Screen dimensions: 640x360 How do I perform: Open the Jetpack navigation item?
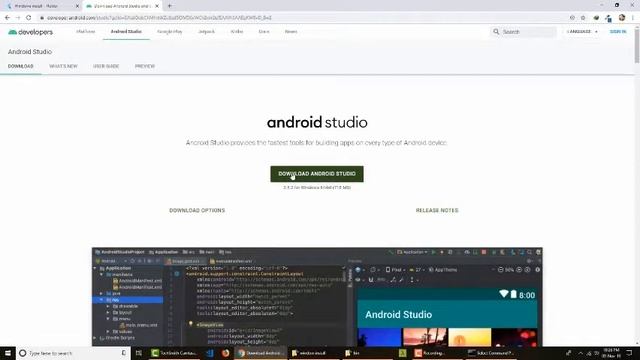pyautogui.click(x=206, y=31)
